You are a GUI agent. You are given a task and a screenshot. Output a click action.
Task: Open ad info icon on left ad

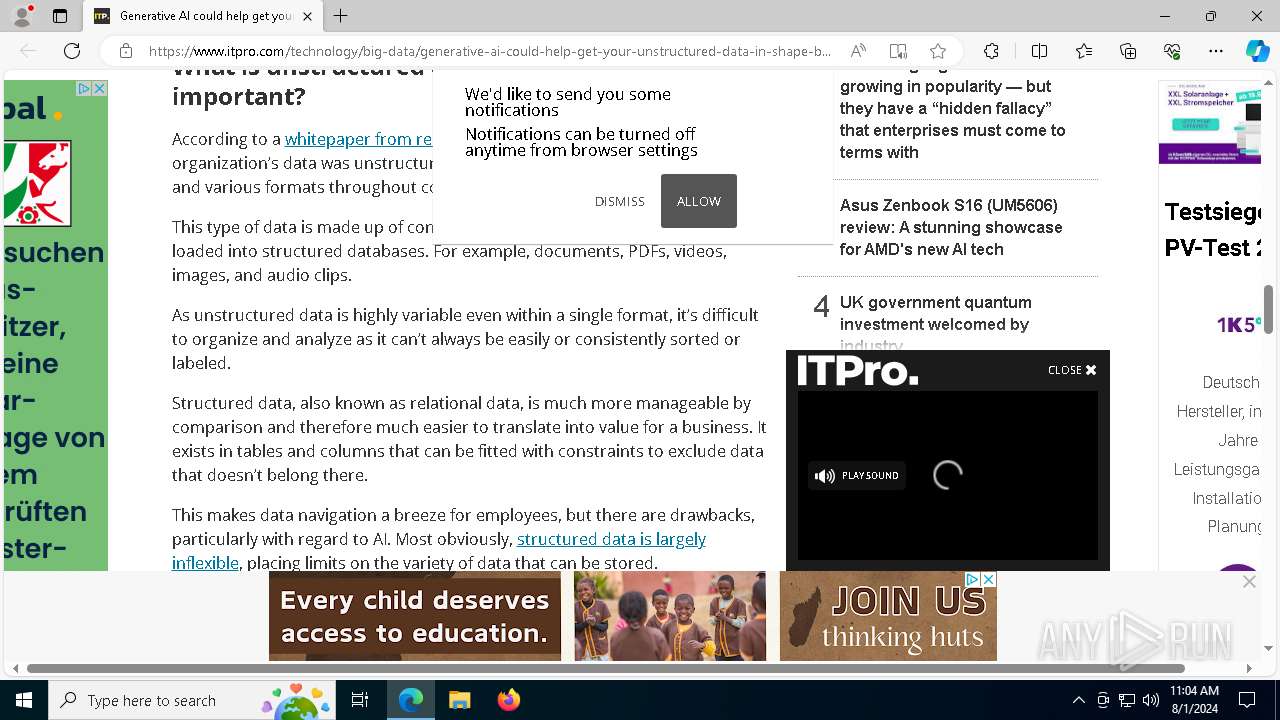click(85, 89)
